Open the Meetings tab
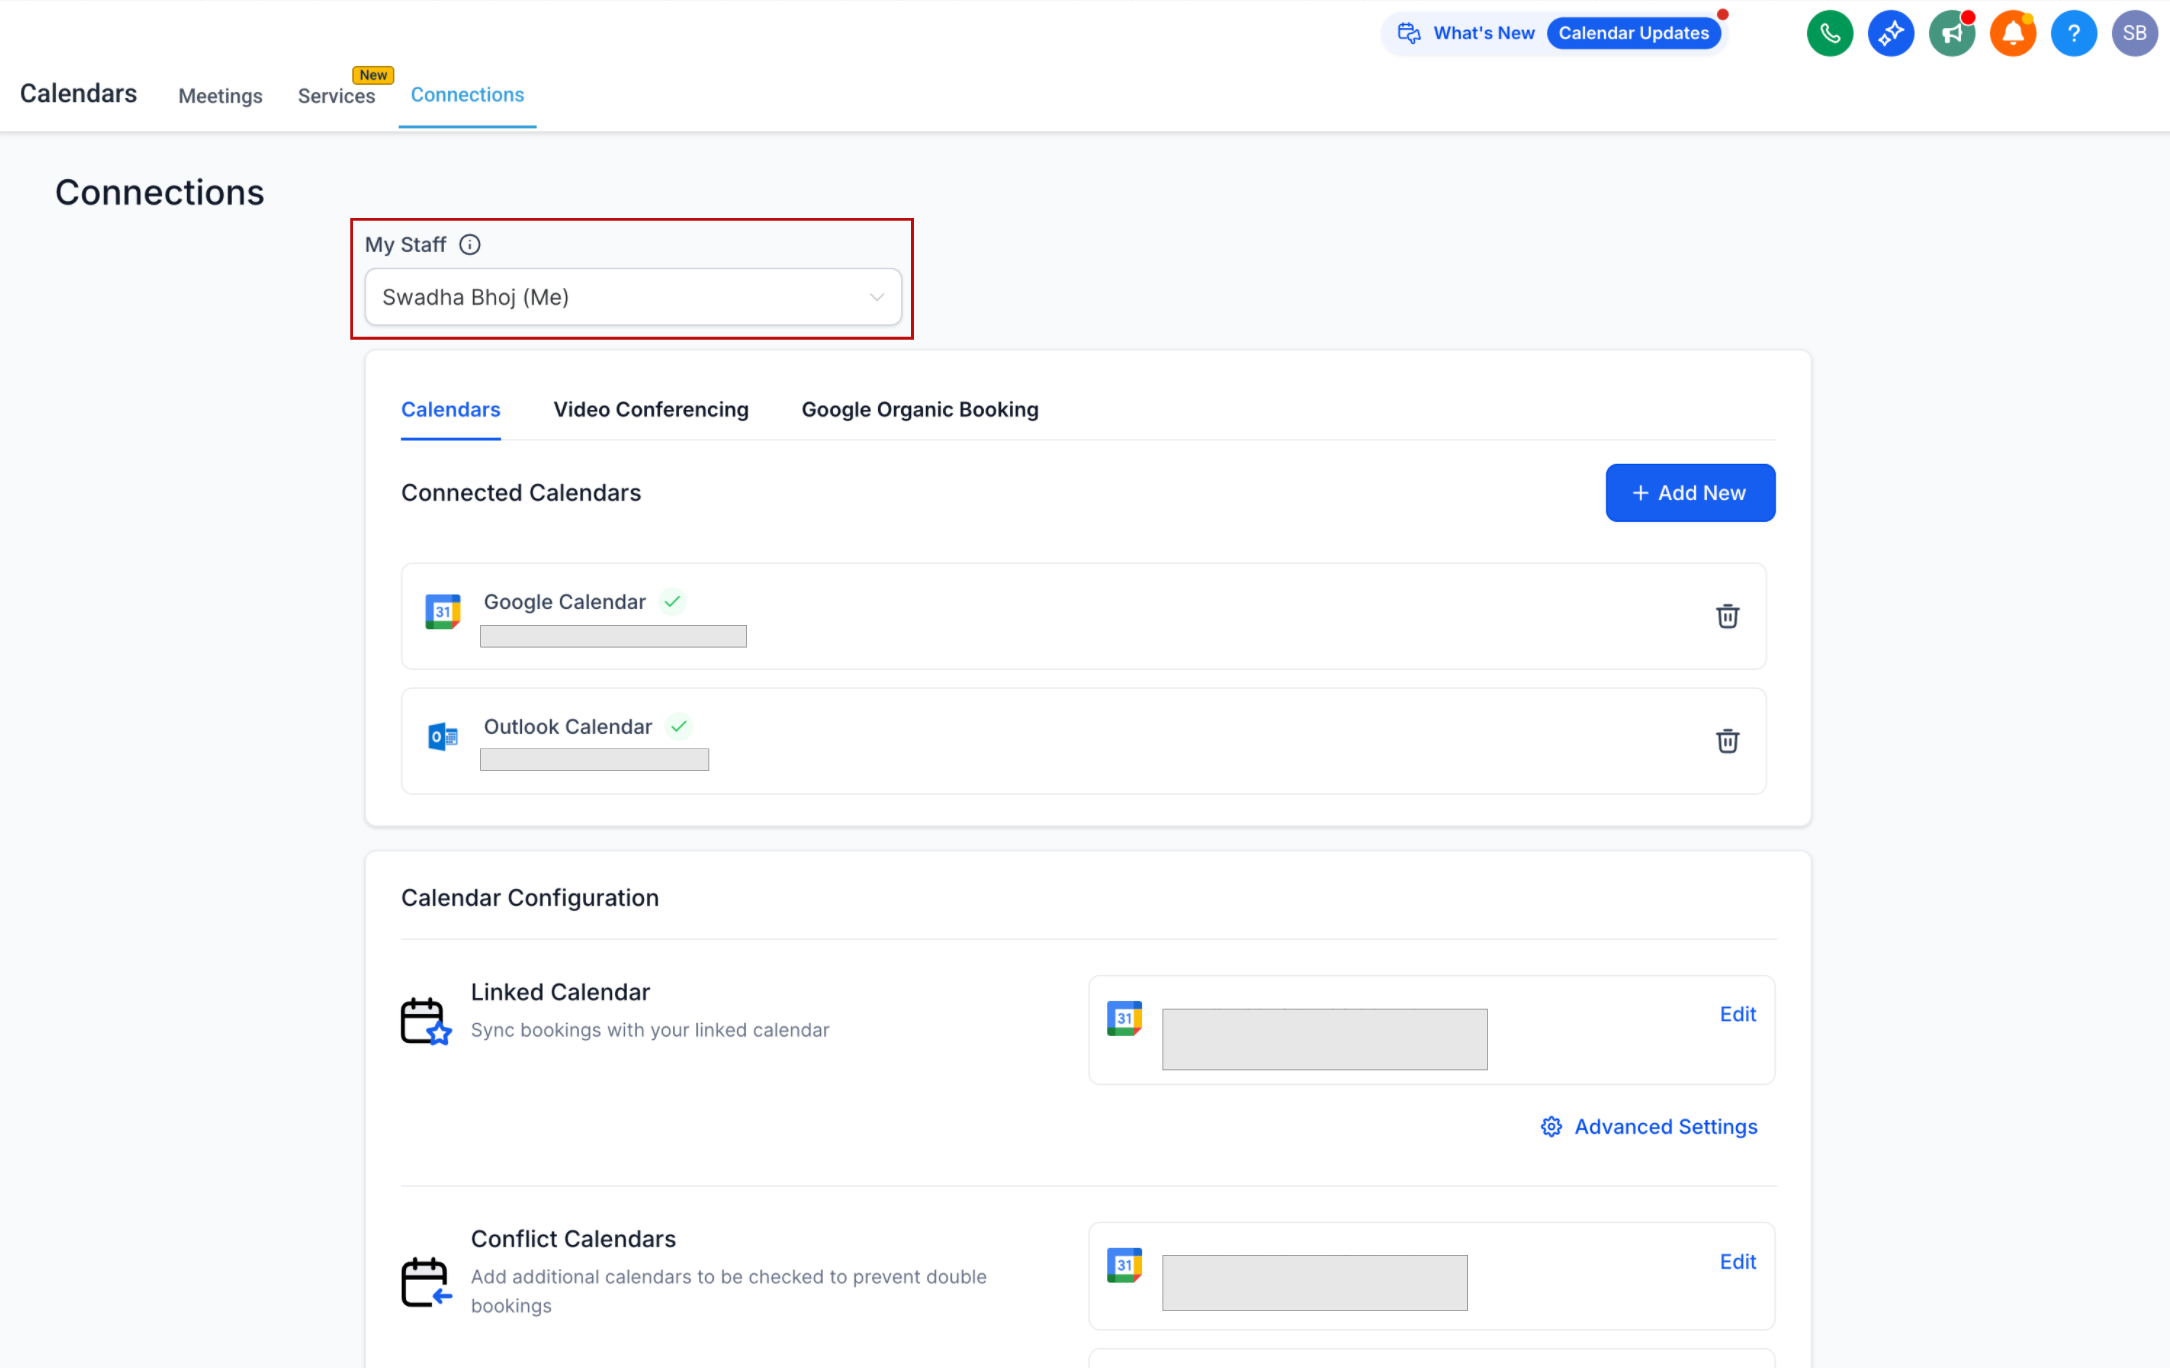2170x1368 pixels. 220,96
